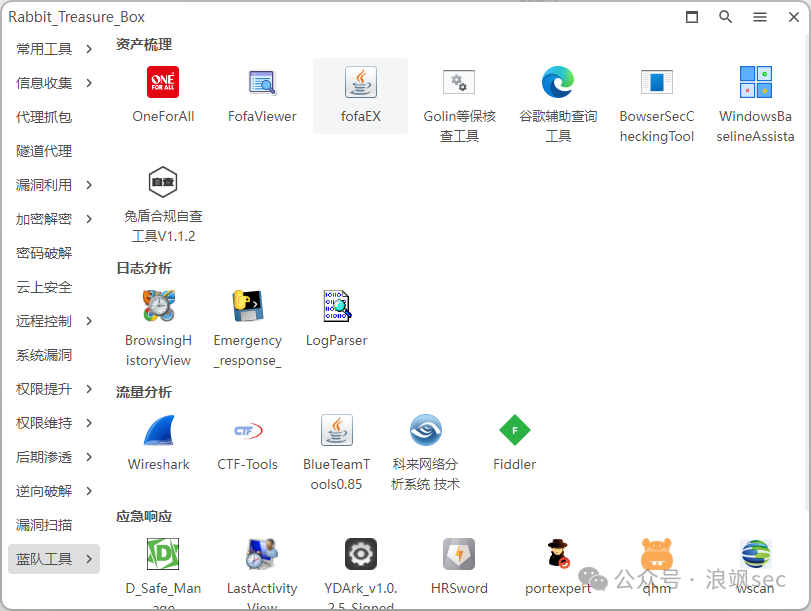This screenshot has width=811, height=611.
Task: Open 谷歌辅助查询工具 Edge icon
Action: (x=558, y=82)
